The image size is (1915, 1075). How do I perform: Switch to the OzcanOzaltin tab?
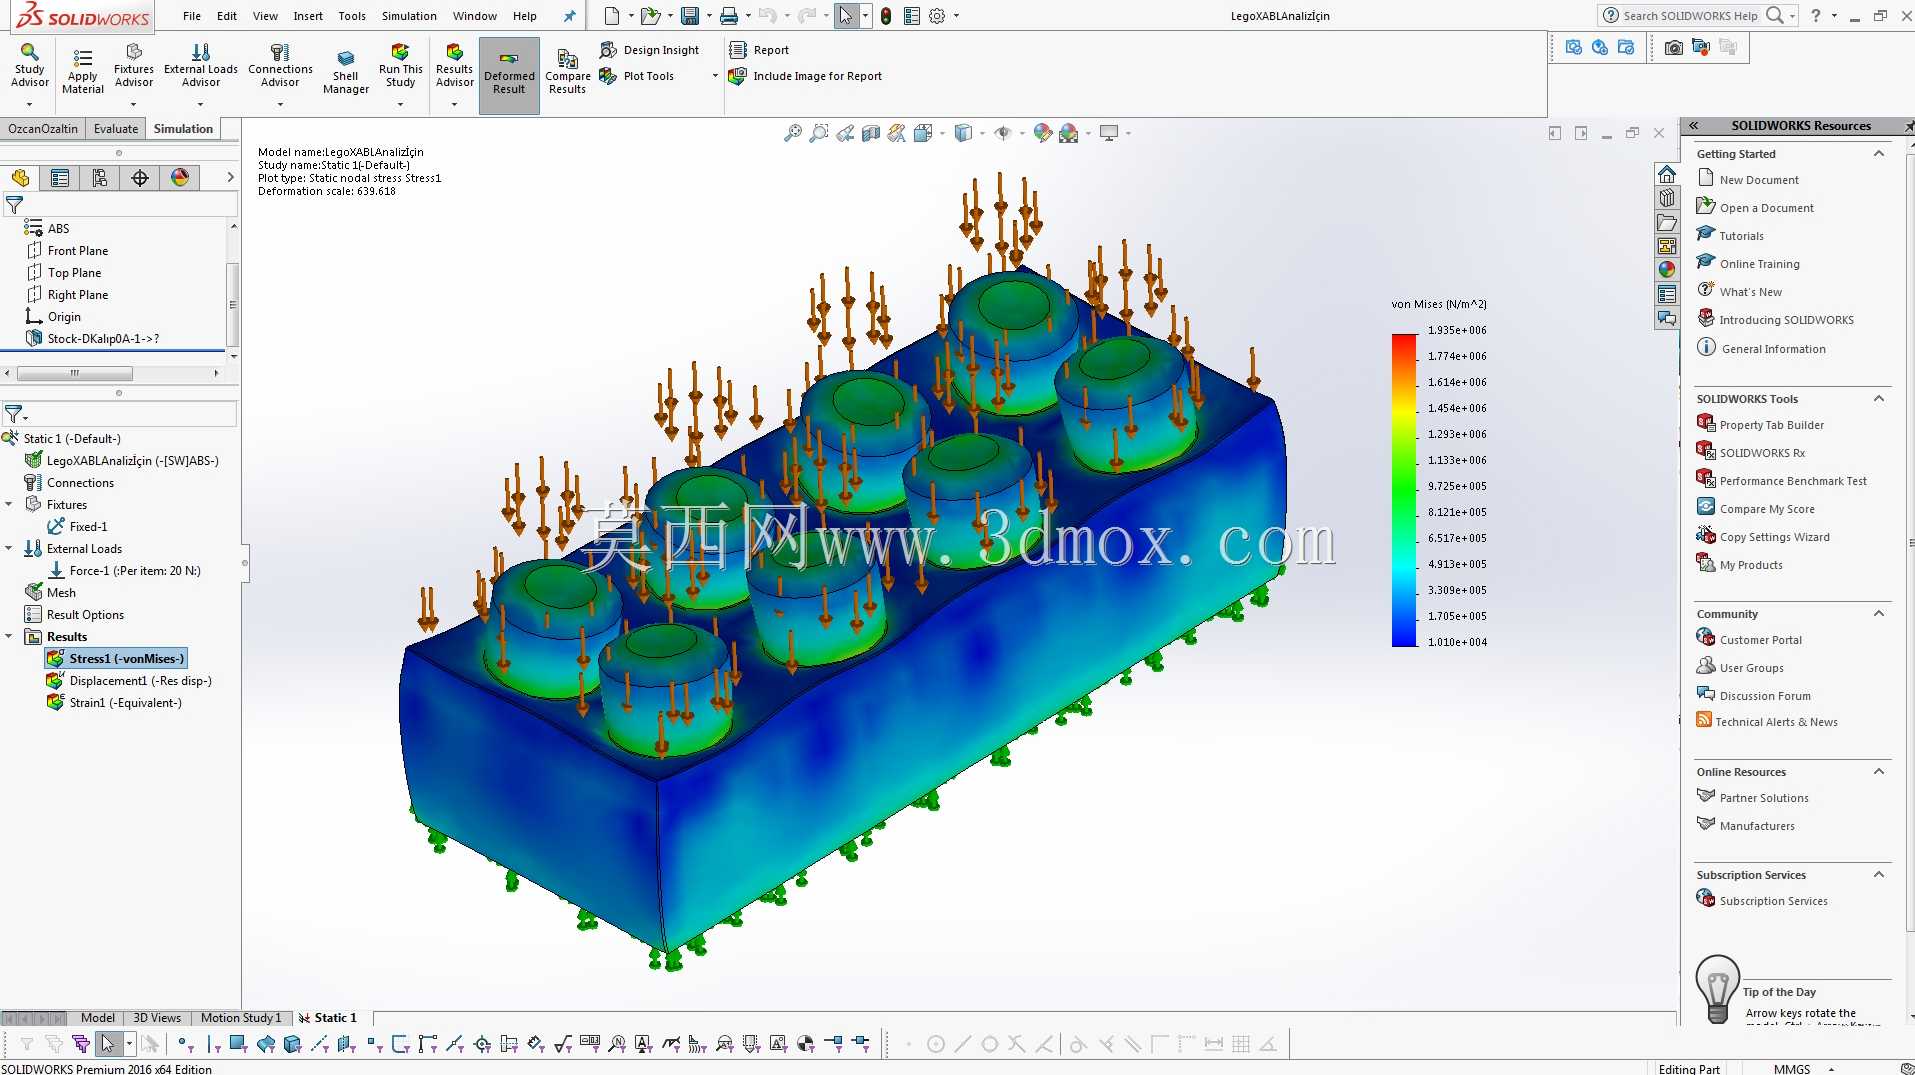pyautogui.click(x=43, y=129)
